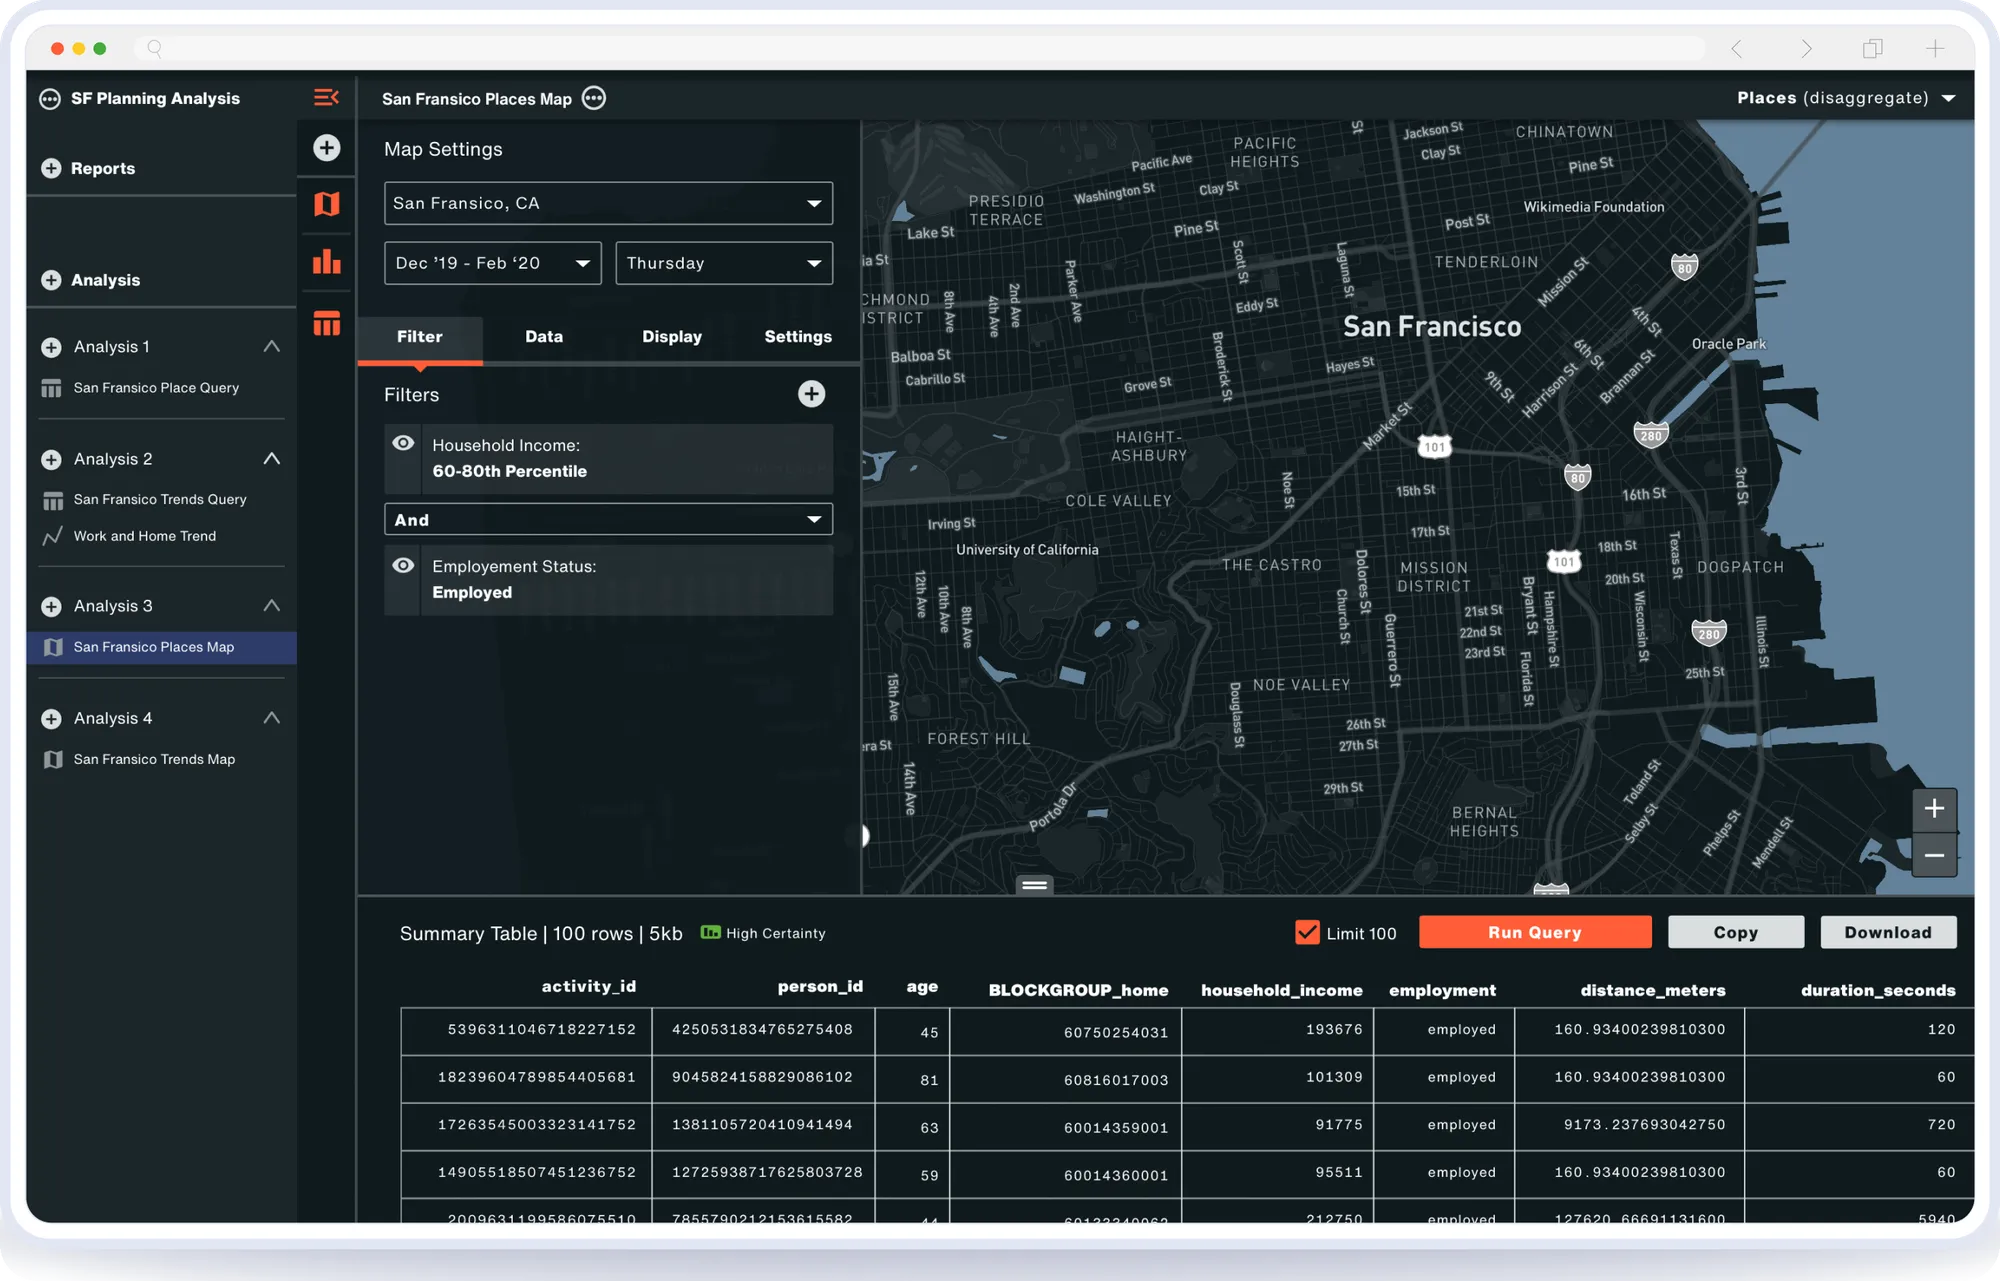Open Work and Home Trend item

(x=145, y=536)
